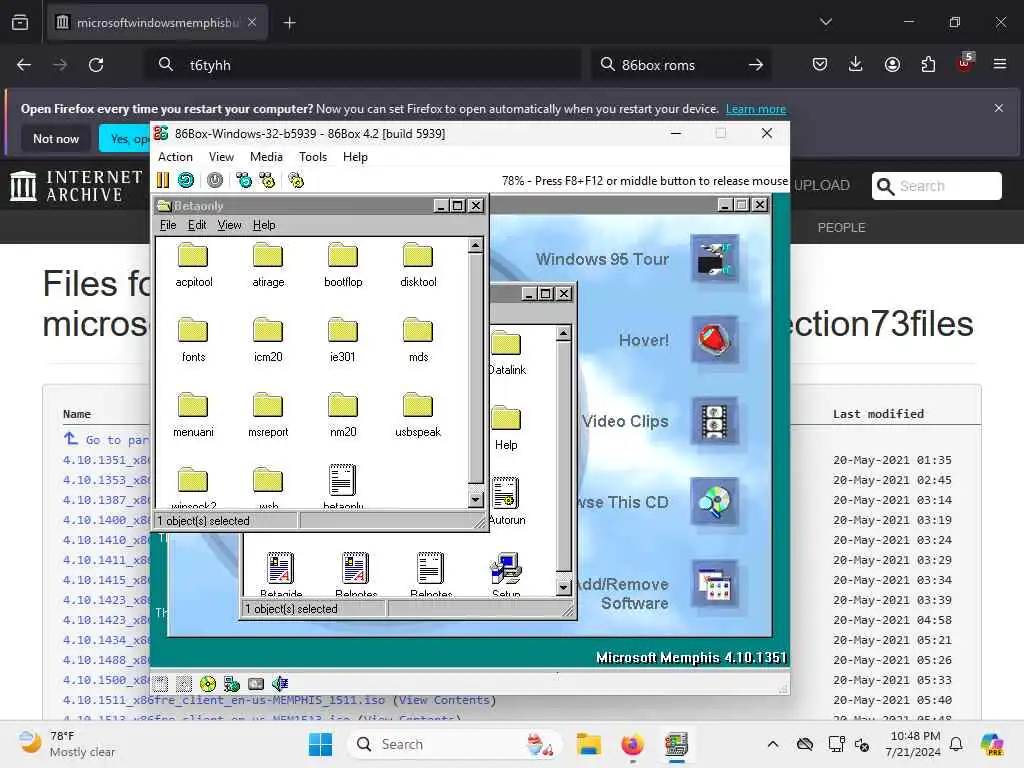Select the menuani folder

tap(193, 415)
